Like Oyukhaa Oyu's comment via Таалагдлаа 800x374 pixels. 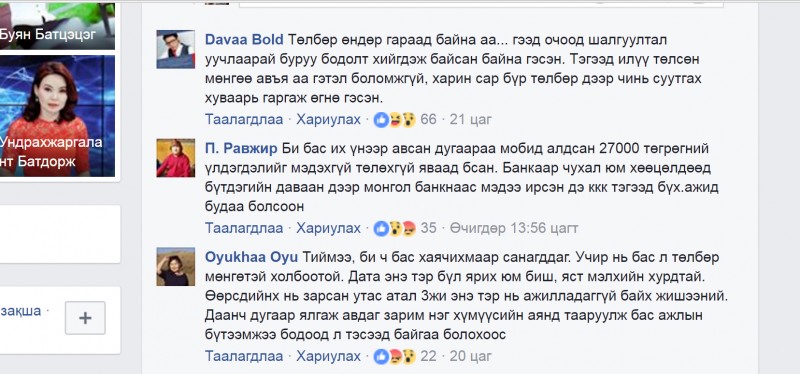click(244, 356)
